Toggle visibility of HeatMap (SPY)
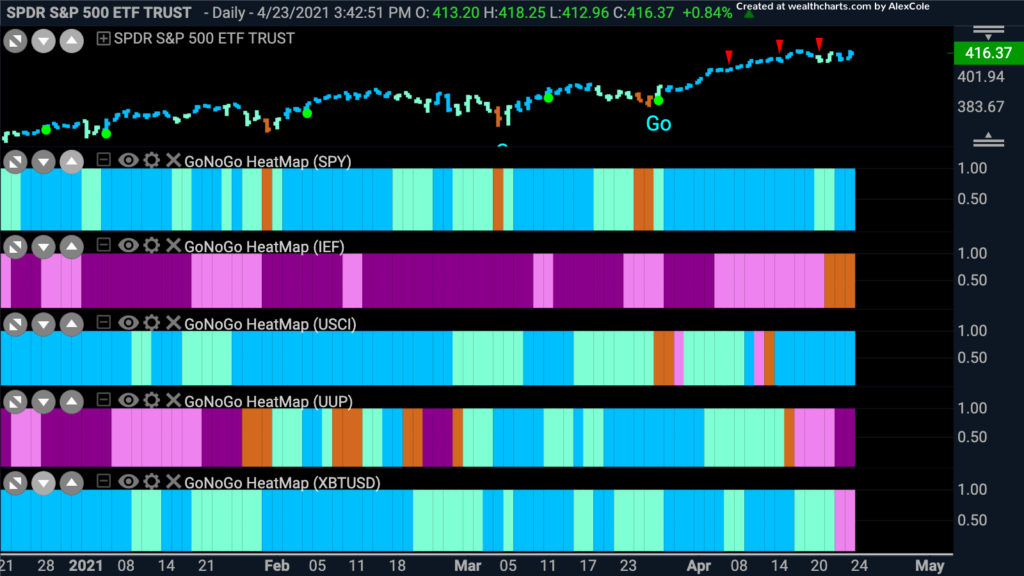1024x576 pixels. pos(128,160)
